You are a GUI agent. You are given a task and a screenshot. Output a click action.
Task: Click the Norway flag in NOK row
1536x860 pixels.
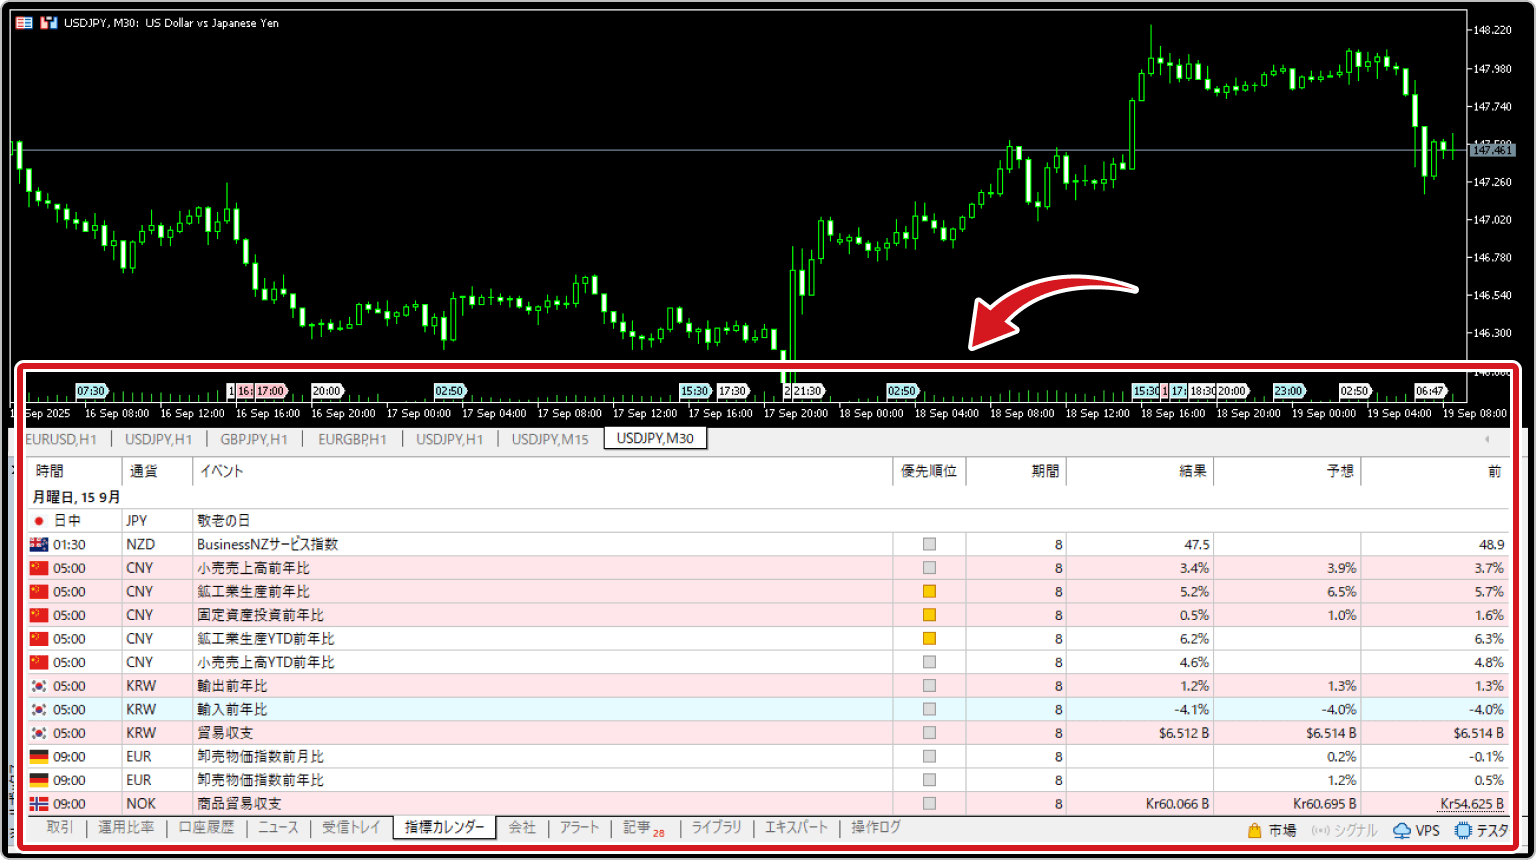pyautogui.click(x=39, y=804)
